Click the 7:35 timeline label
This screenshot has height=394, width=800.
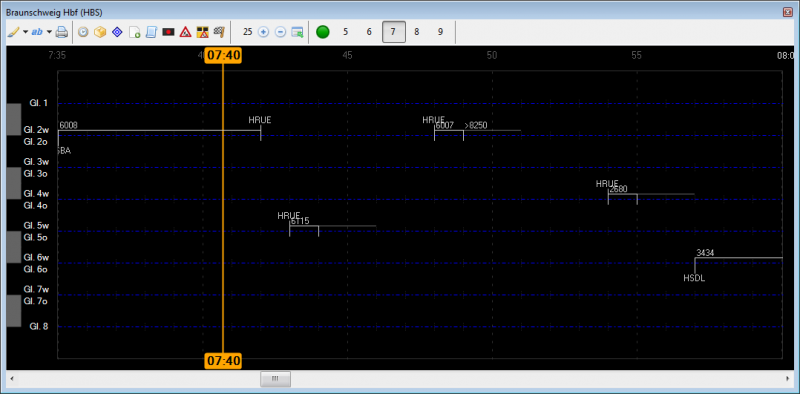57,55
